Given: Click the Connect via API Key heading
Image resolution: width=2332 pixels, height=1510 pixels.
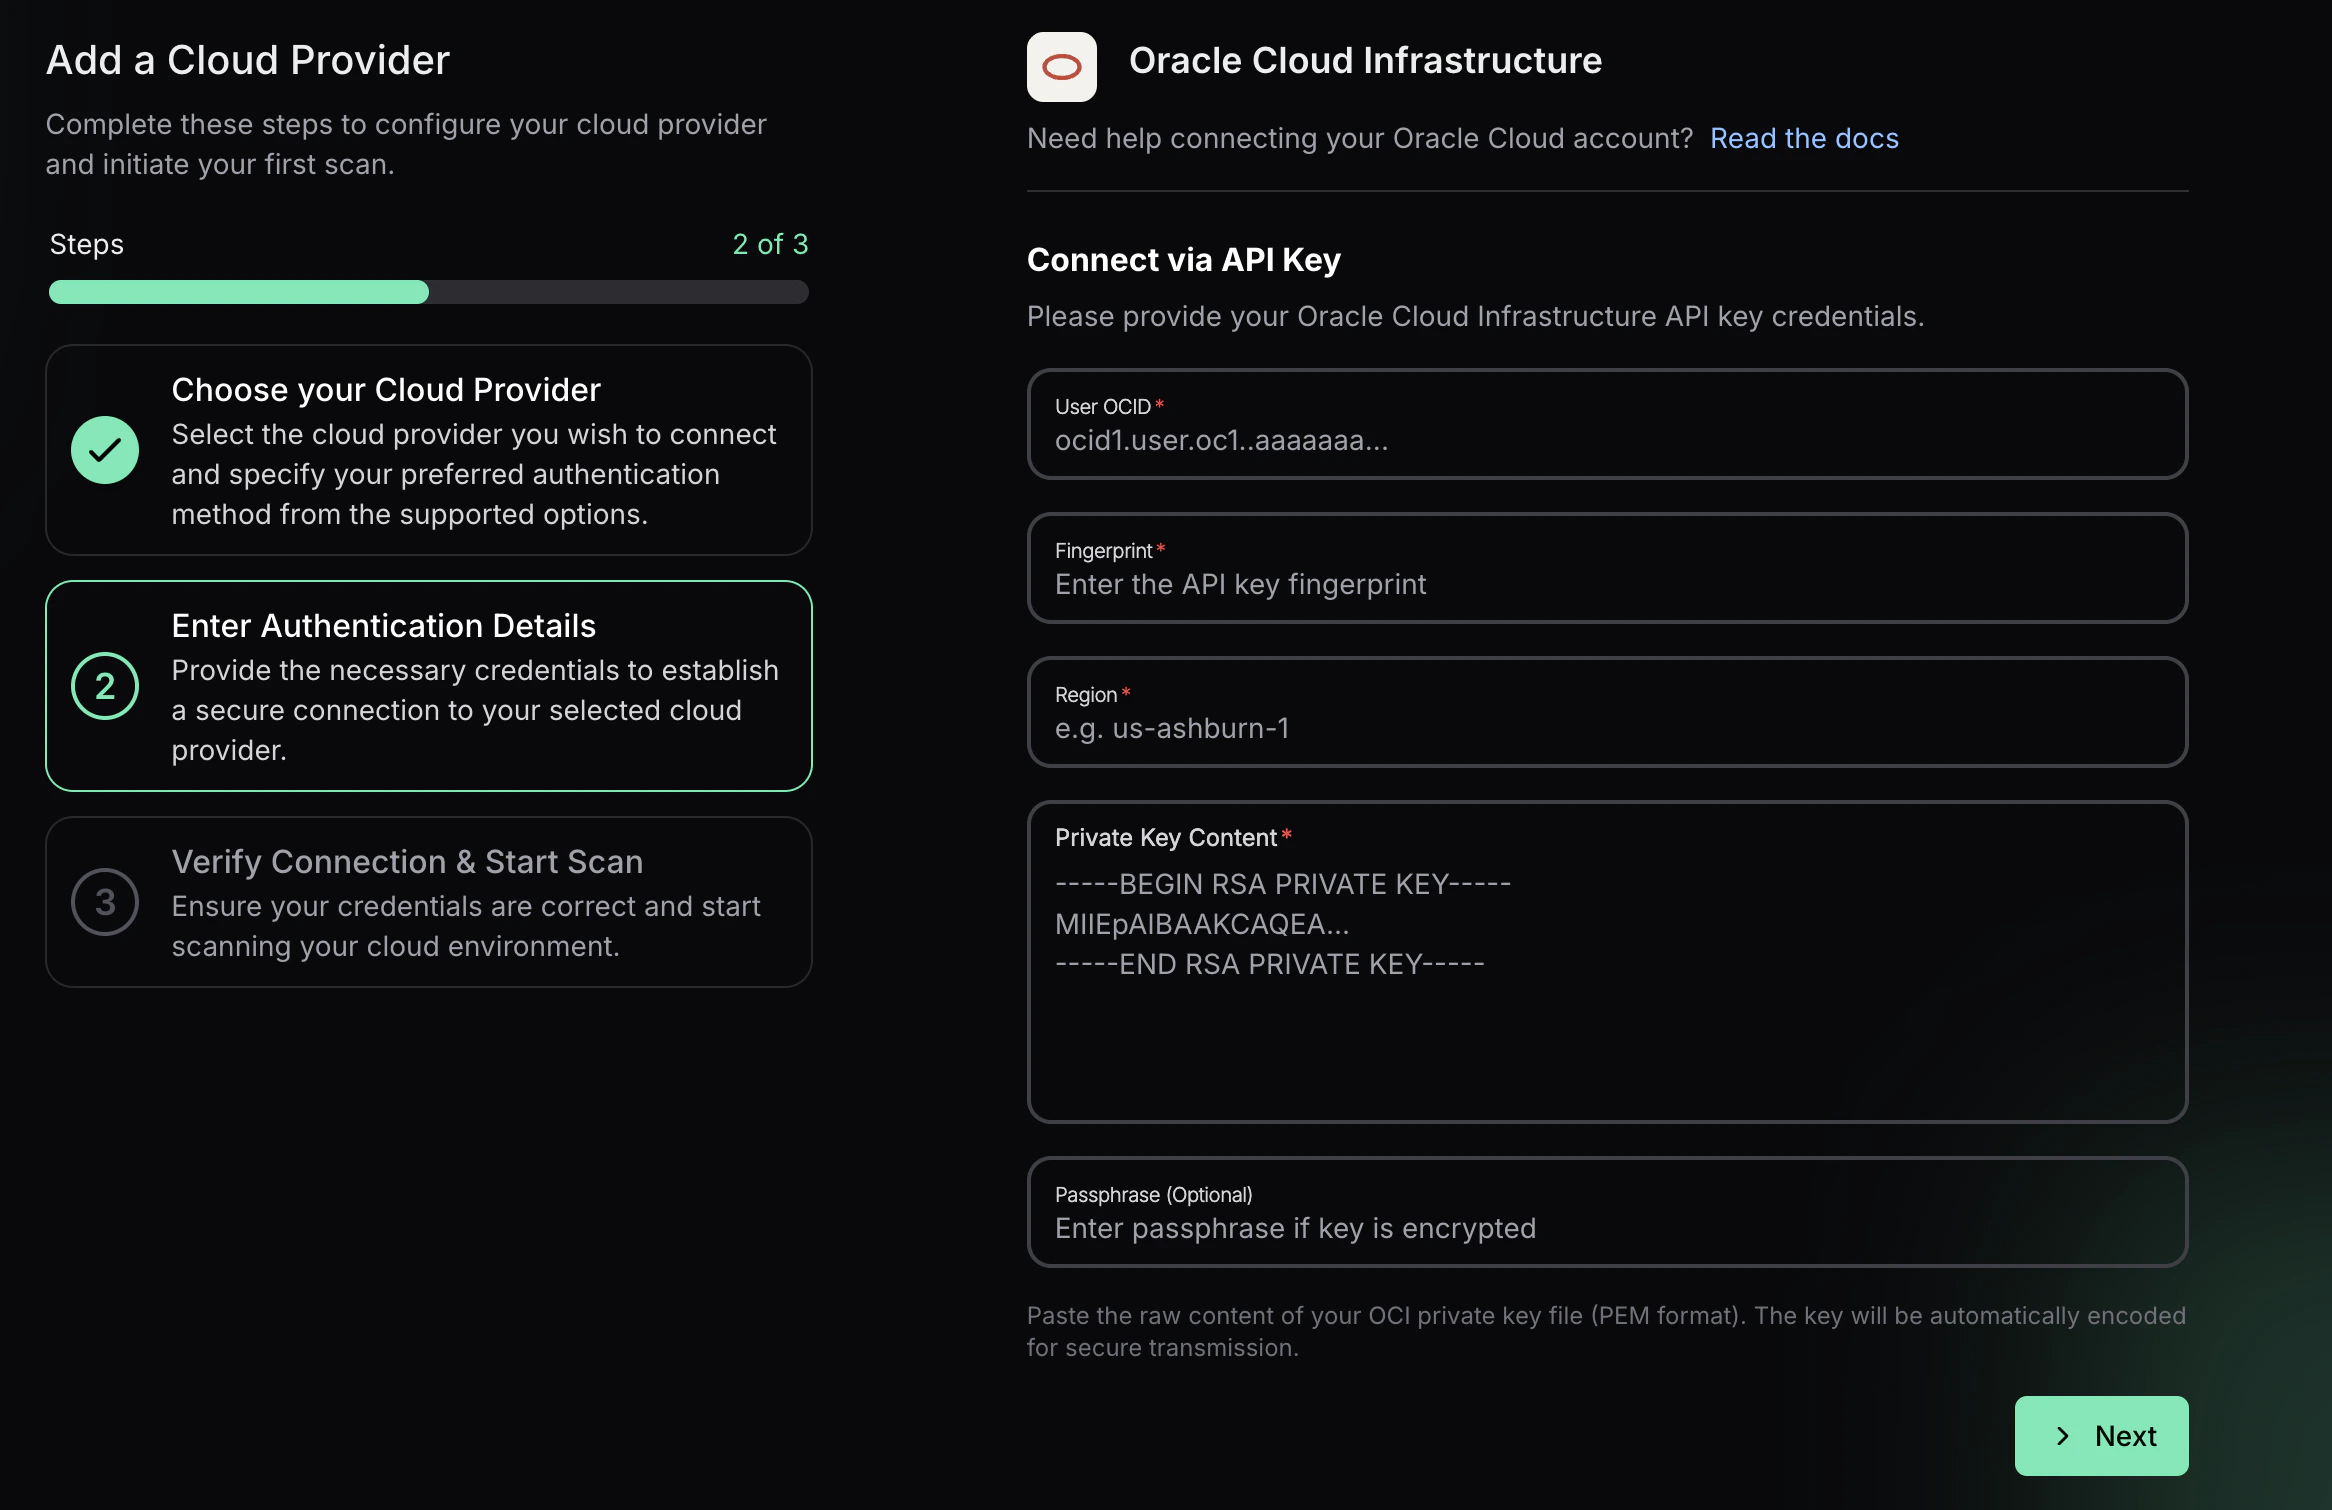Looking at the screenshot, I should pos(1183,260).
